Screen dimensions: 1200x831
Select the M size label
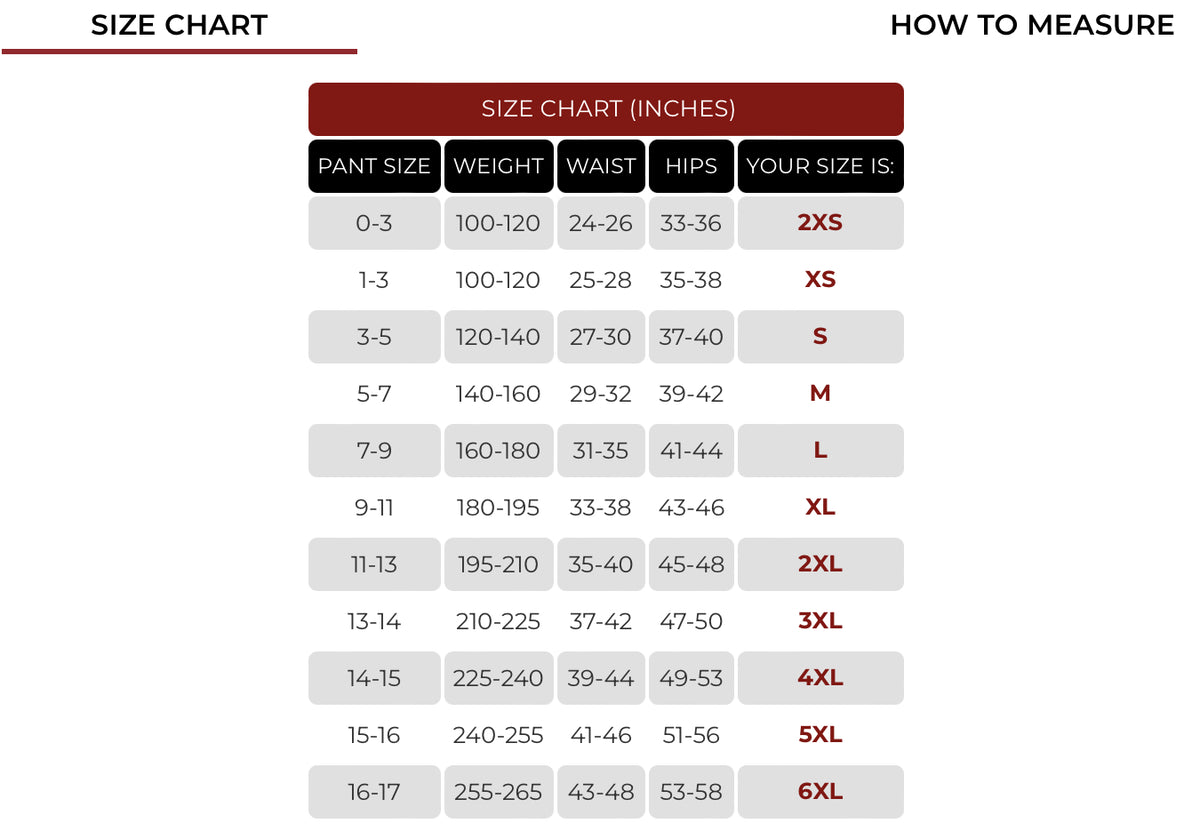point(820,394)
